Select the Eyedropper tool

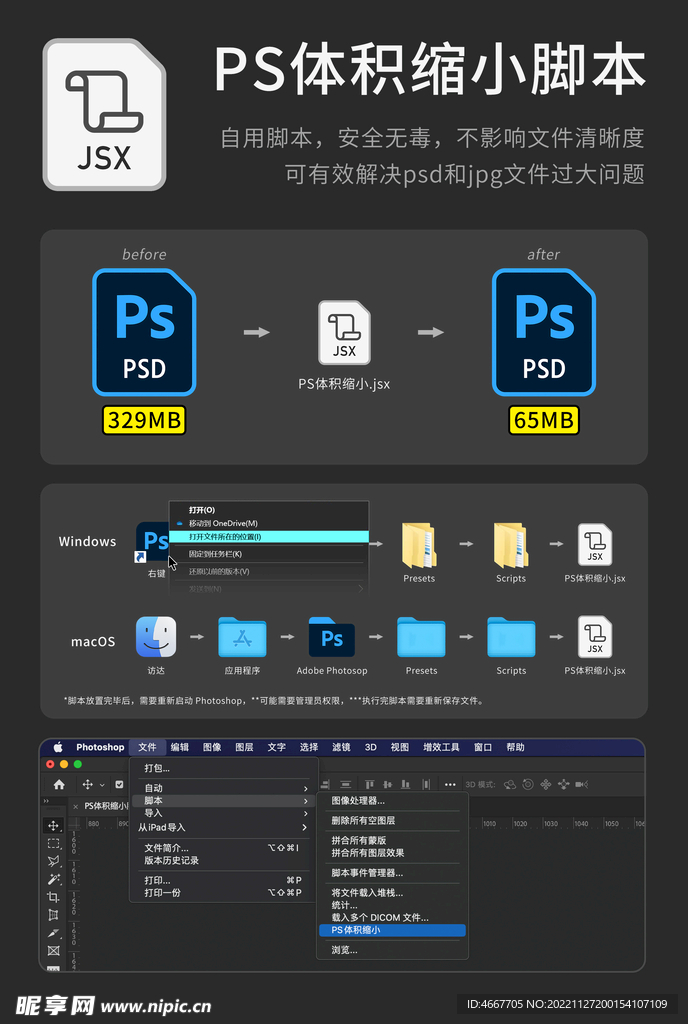[x=54, y=933]
